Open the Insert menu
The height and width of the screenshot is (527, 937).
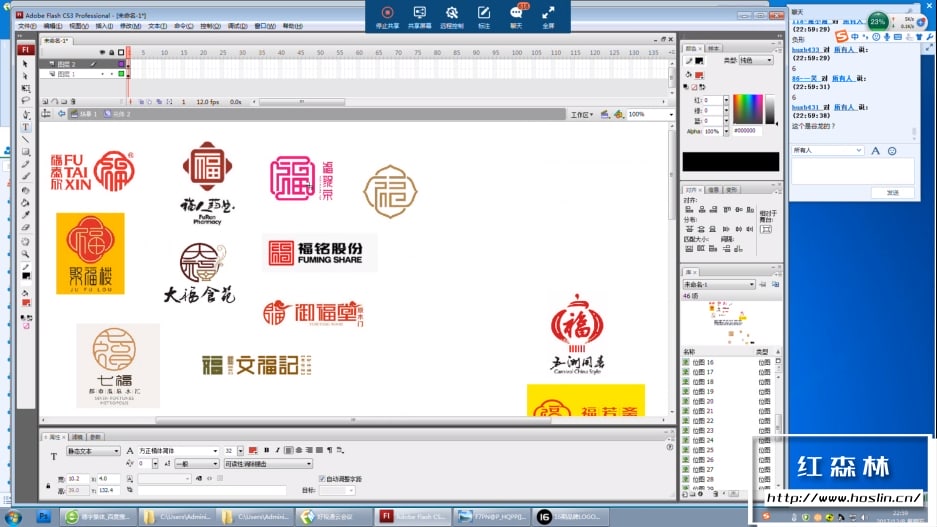[x=104, y=26]
